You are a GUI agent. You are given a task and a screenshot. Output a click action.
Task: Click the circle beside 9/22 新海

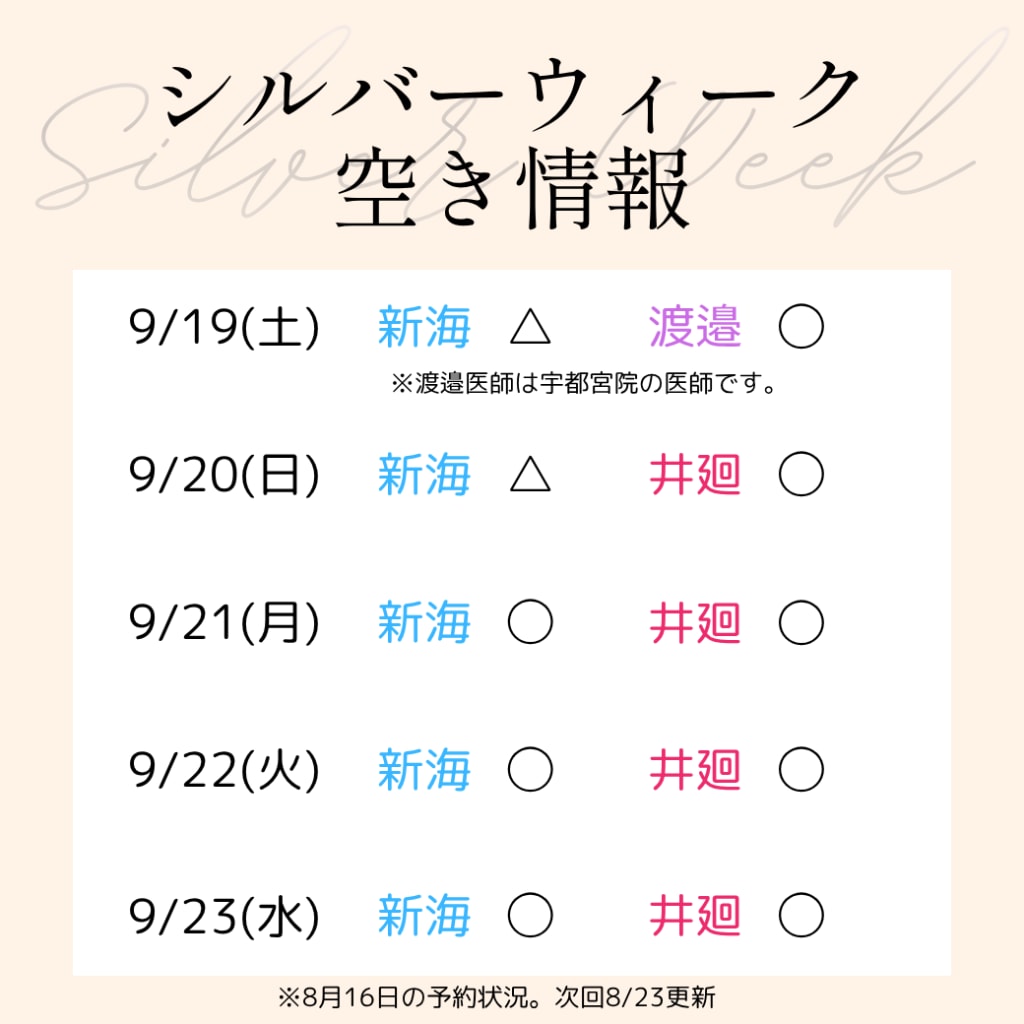pyautogui.click(x=530, y=769)
